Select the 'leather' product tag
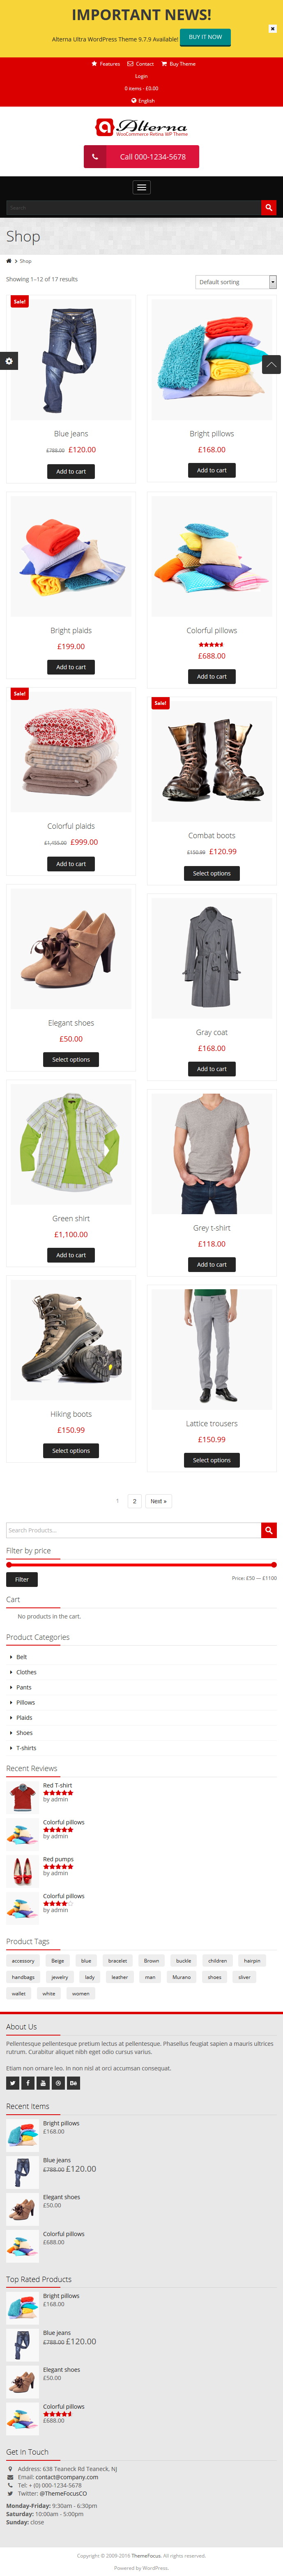This screenshot has width=283, height=2576. pyautogui.click(x=120, y=1977)
